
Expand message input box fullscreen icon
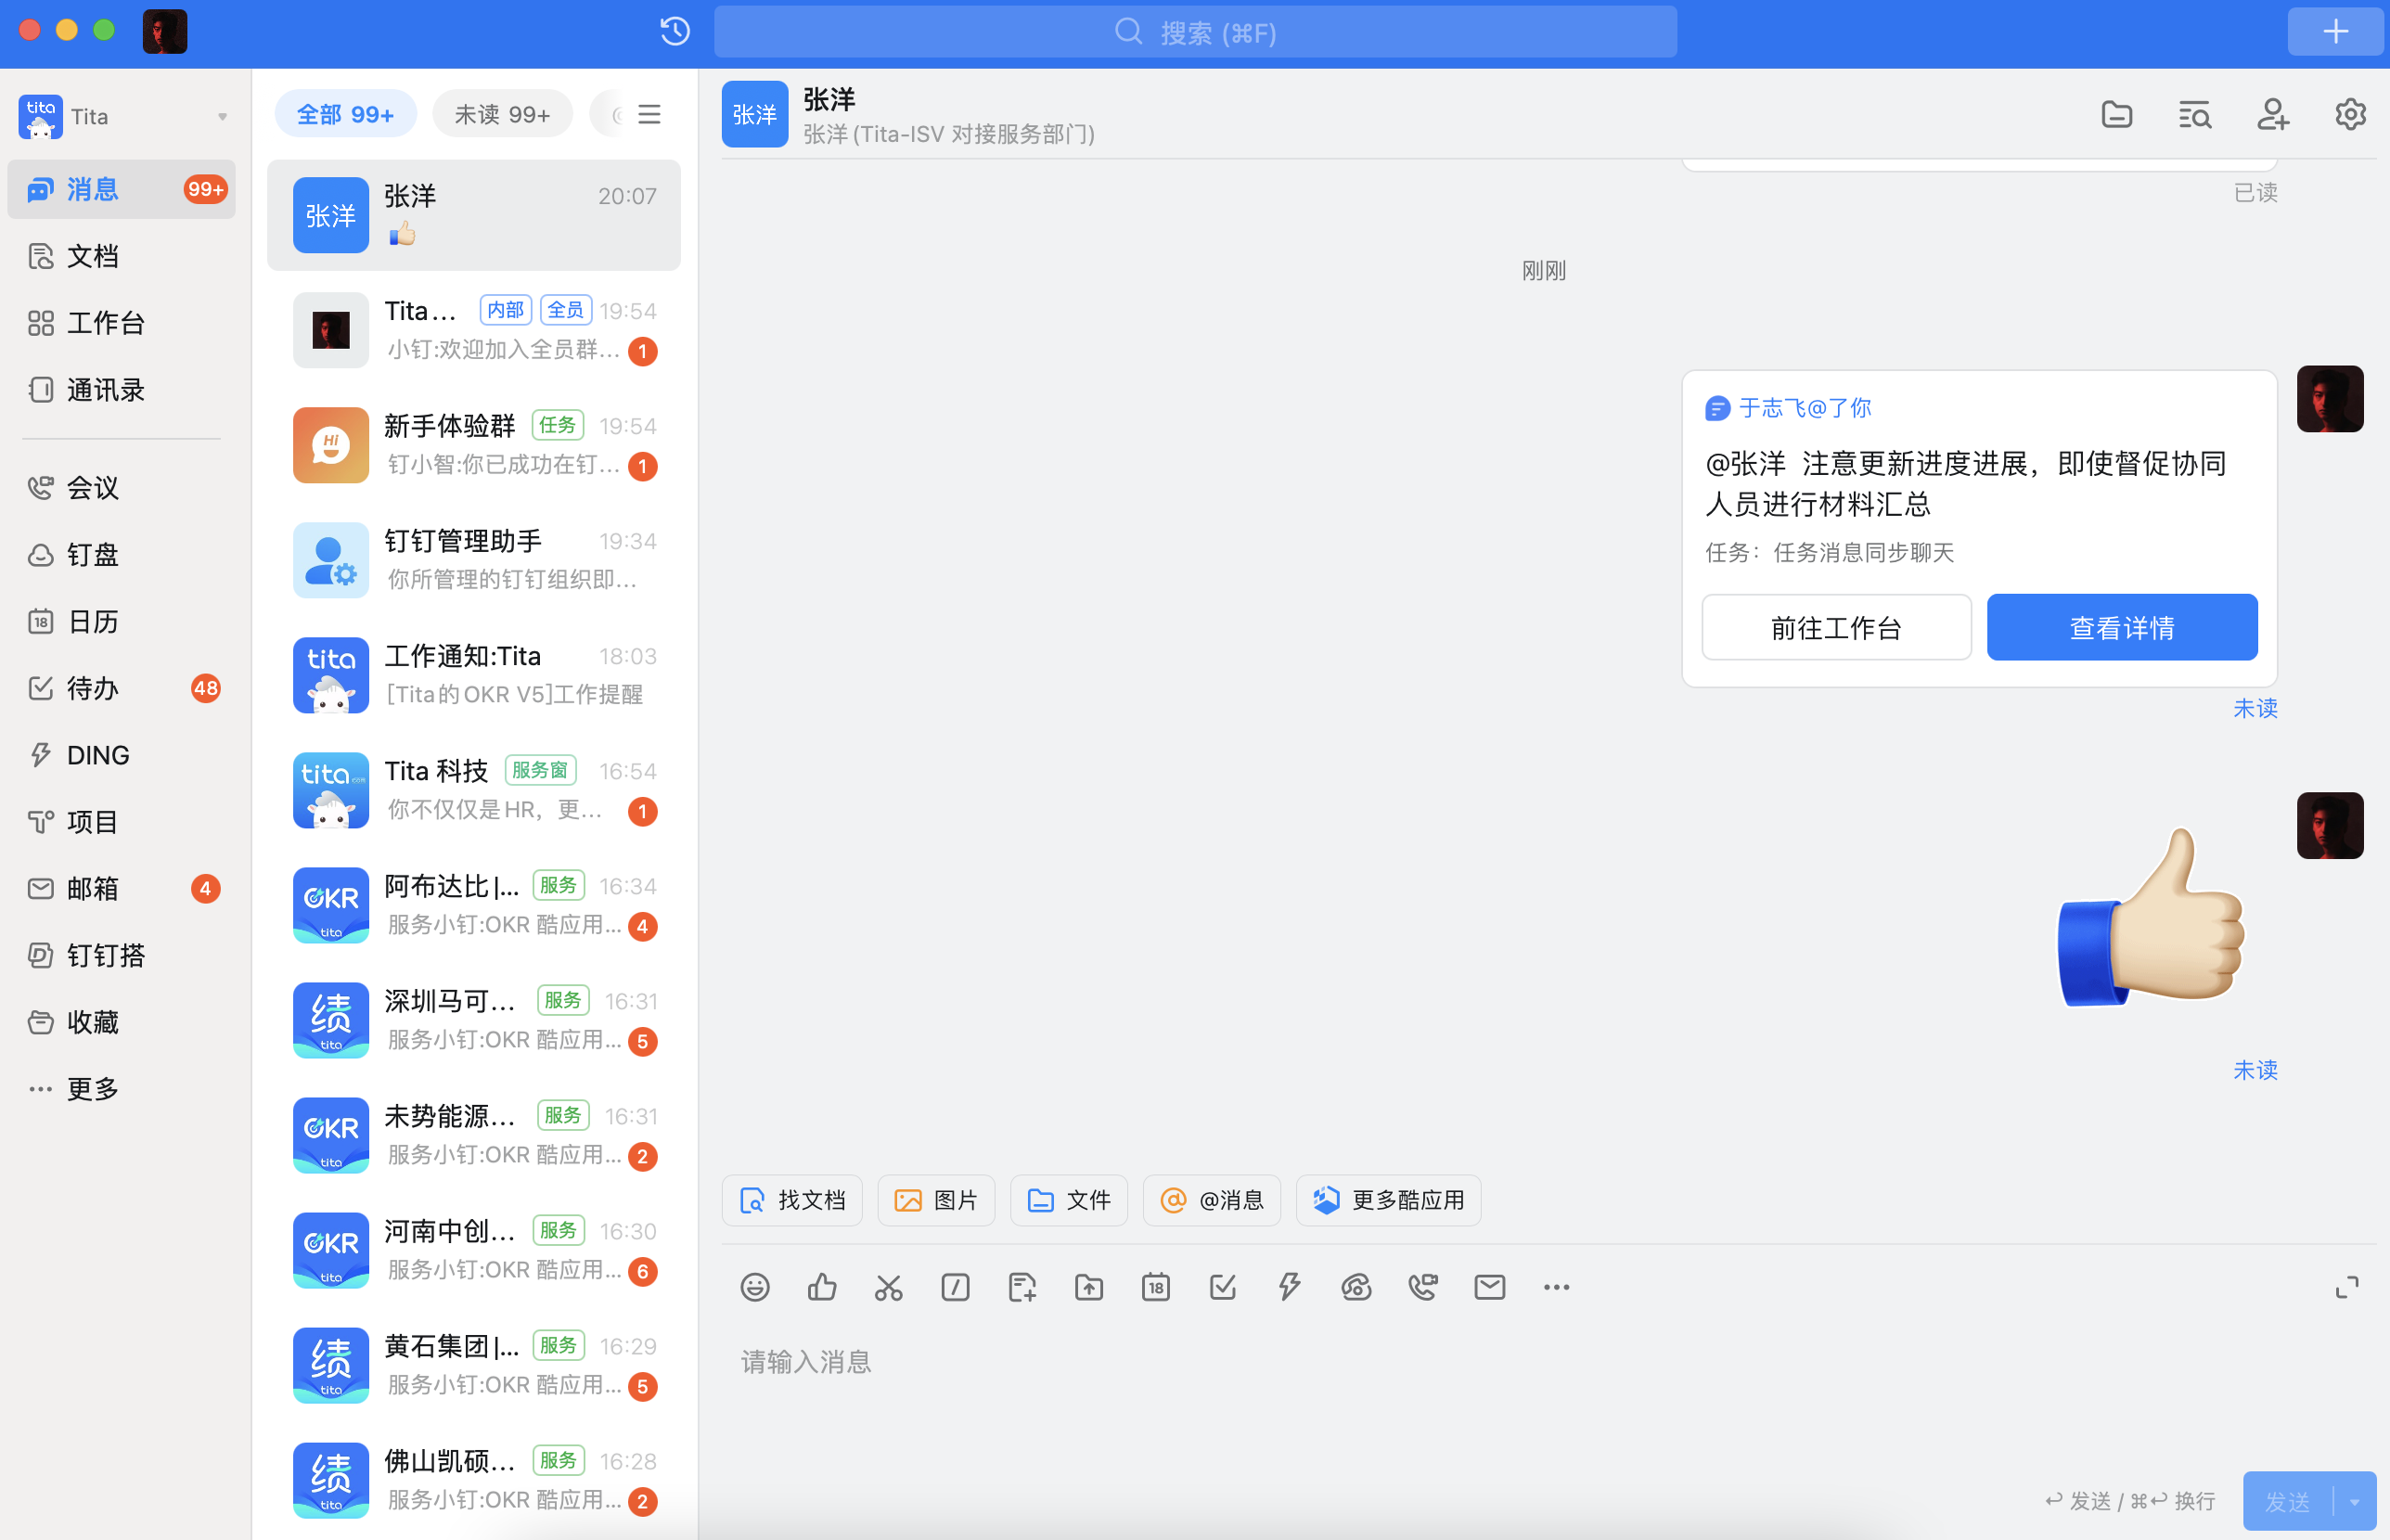(2346, 1288)
